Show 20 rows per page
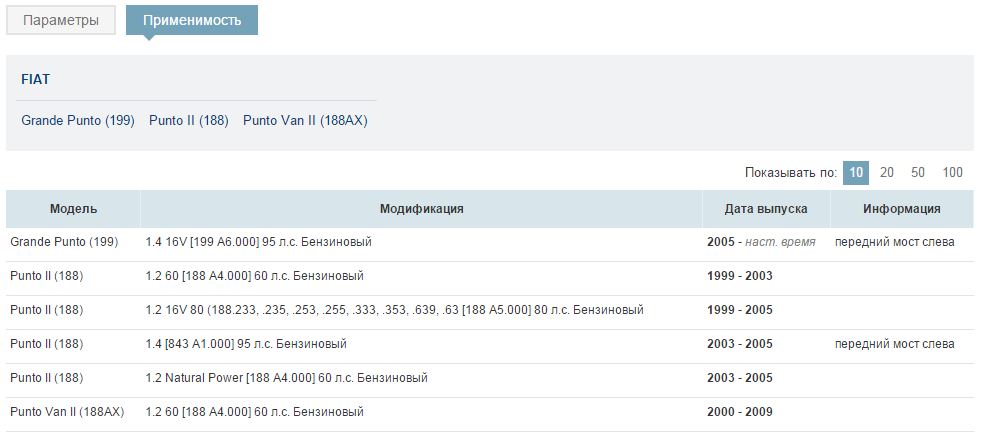Screen dimensions: 987x446 coord(887,172)
